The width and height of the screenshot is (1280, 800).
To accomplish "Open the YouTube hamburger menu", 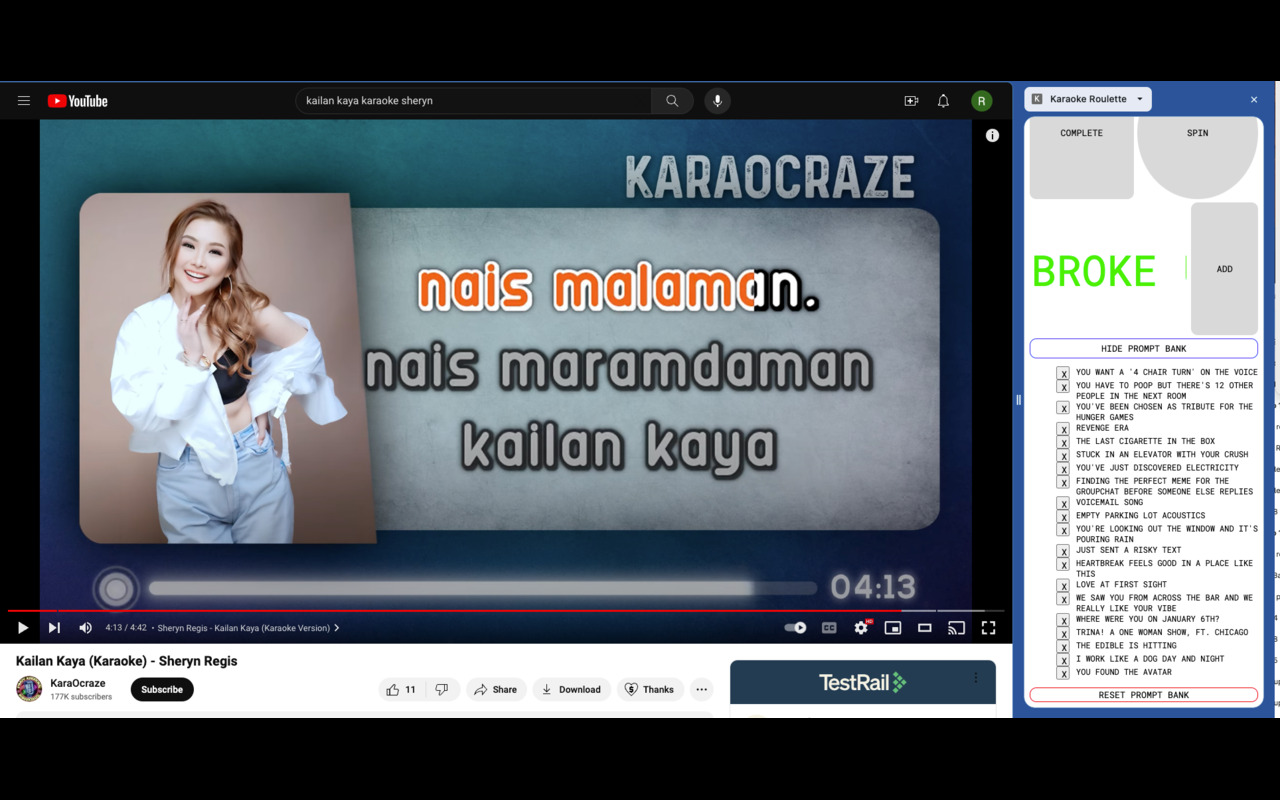I will click(24, 100).
